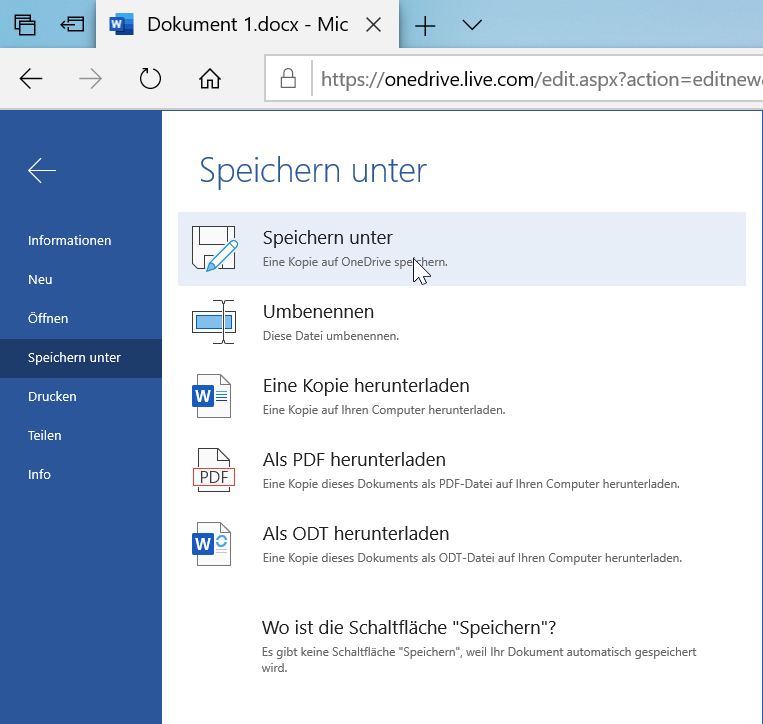763x724 pixels.
Task: Open the Info sidebar entry
Action: coord(39,475)
